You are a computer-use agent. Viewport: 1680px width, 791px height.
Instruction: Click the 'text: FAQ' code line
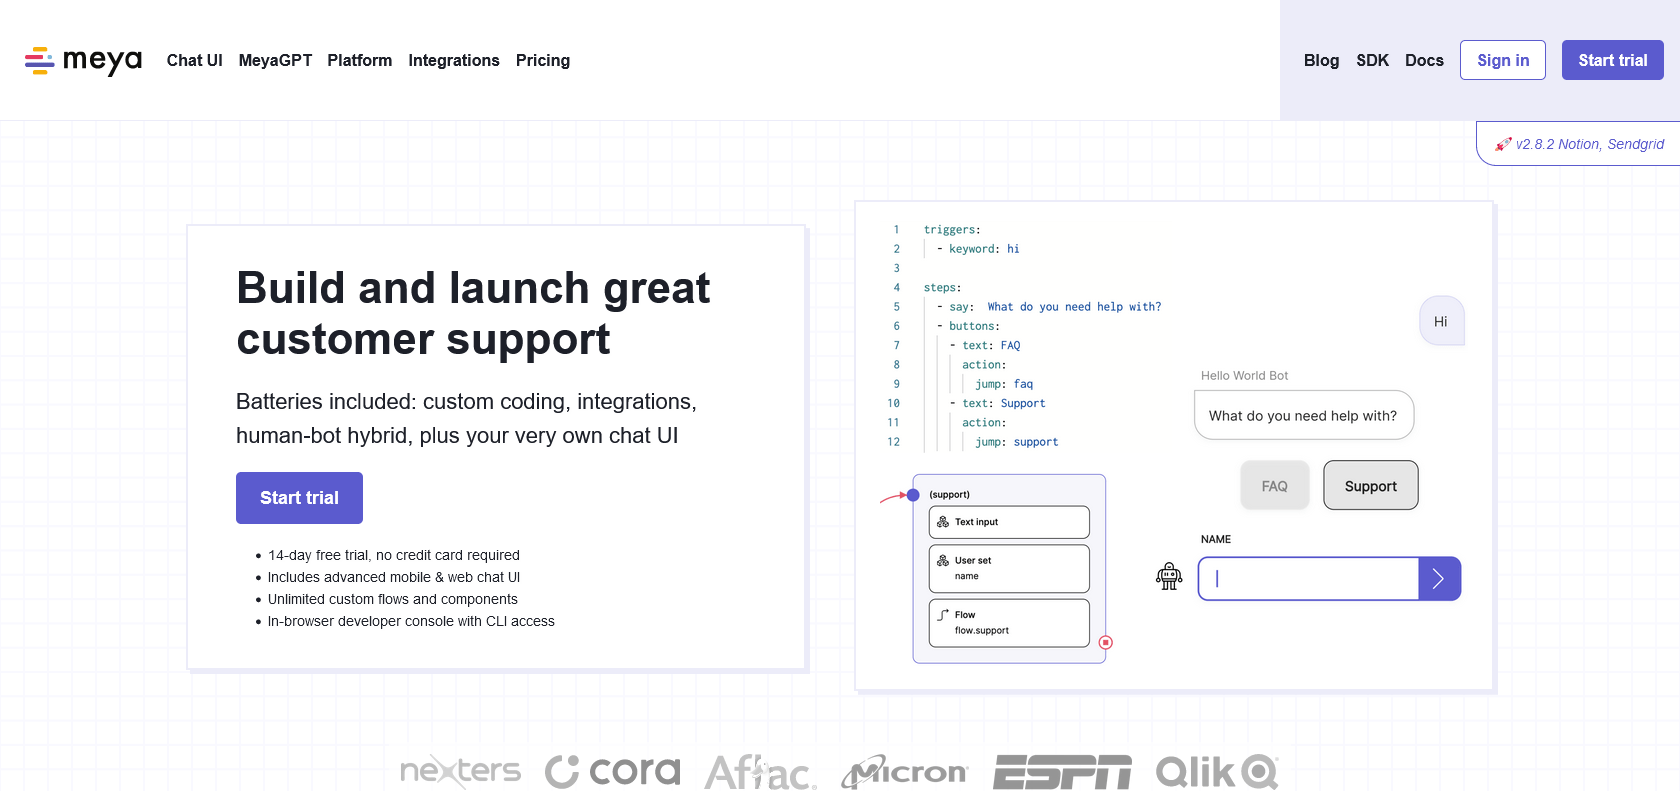click(x=985, y=346)
